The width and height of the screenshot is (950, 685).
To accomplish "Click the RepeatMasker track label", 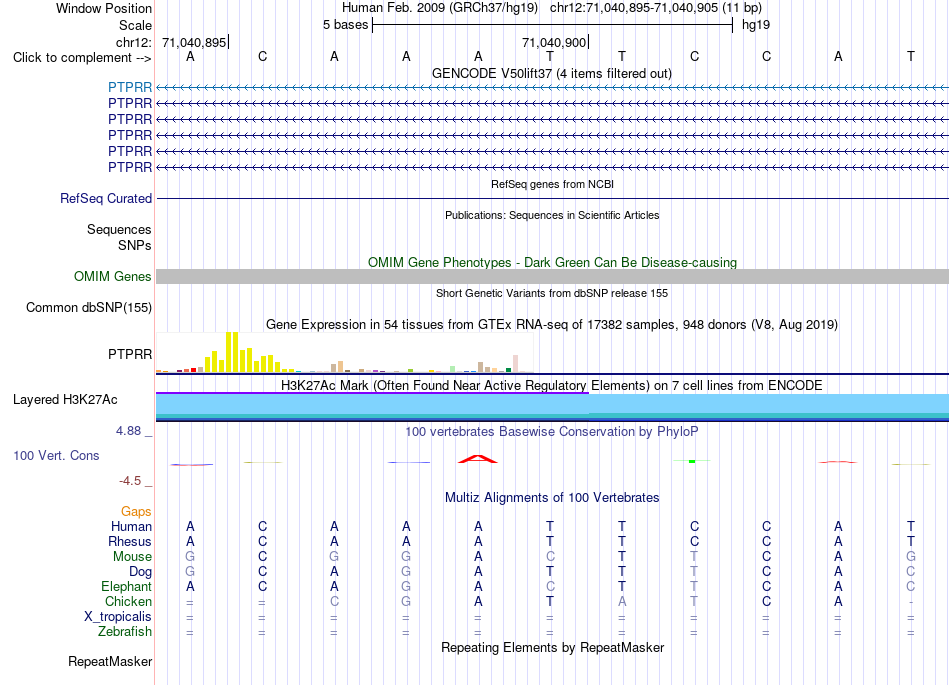I will (x=110, y=661).
